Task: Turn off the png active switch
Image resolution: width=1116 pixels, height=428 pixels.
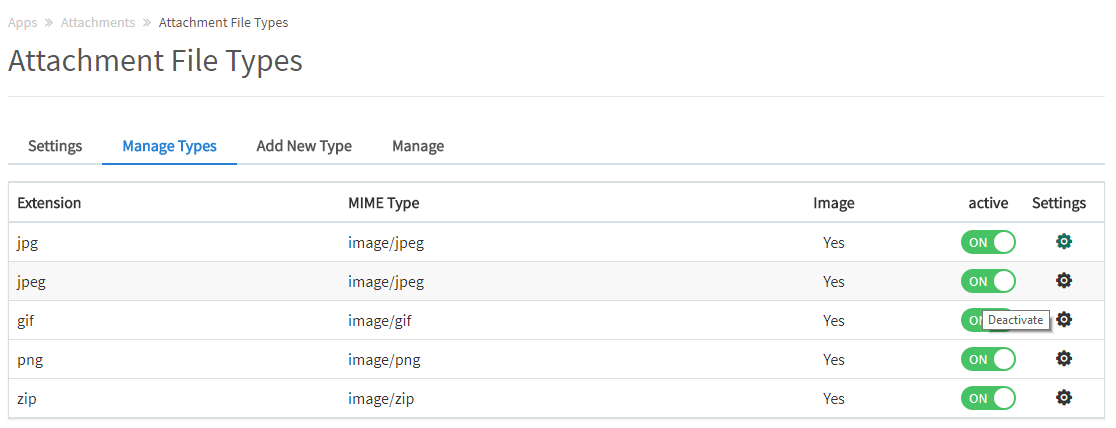Action: 988,359
